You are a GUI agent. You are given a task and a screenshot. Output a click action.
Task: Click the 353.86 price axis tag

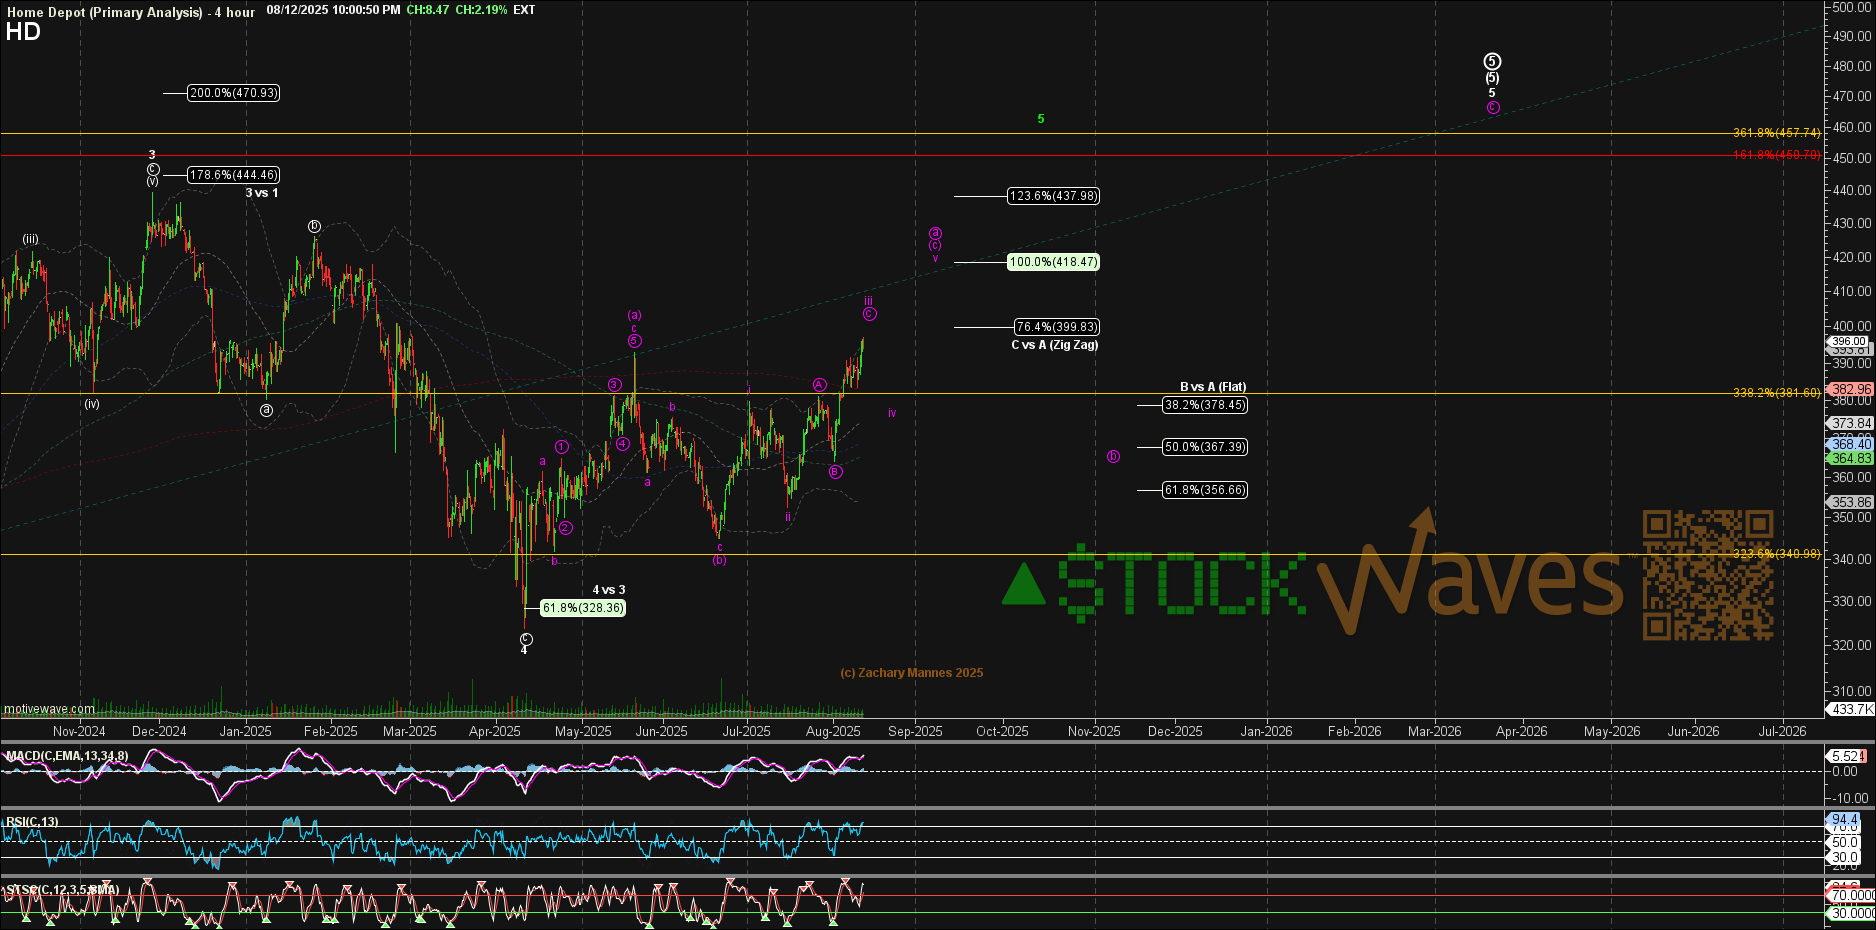pos(1850,502)
